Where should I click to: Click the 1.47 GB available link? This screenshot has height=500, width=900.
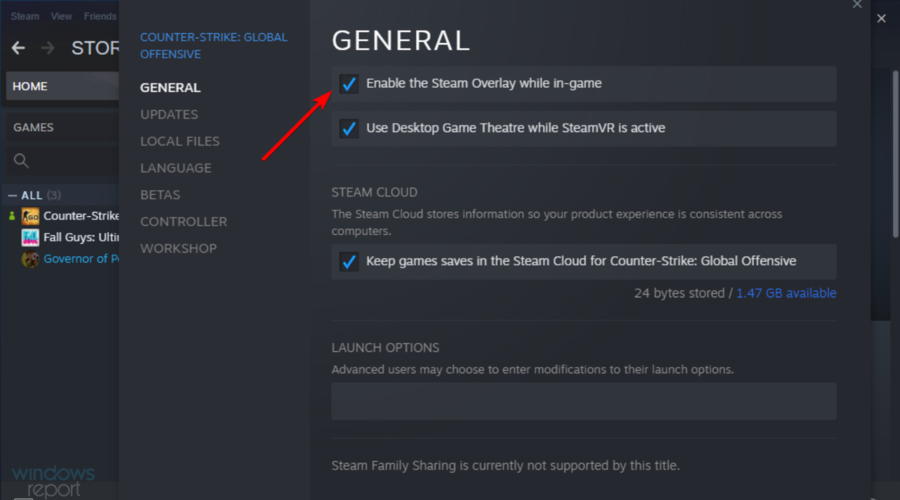click(x=786, y=293)
